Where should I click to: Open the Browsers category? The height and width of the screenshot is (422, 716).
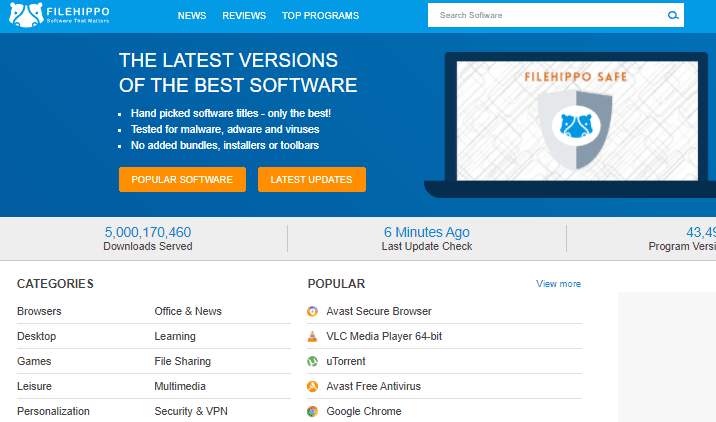coord(39,311)
